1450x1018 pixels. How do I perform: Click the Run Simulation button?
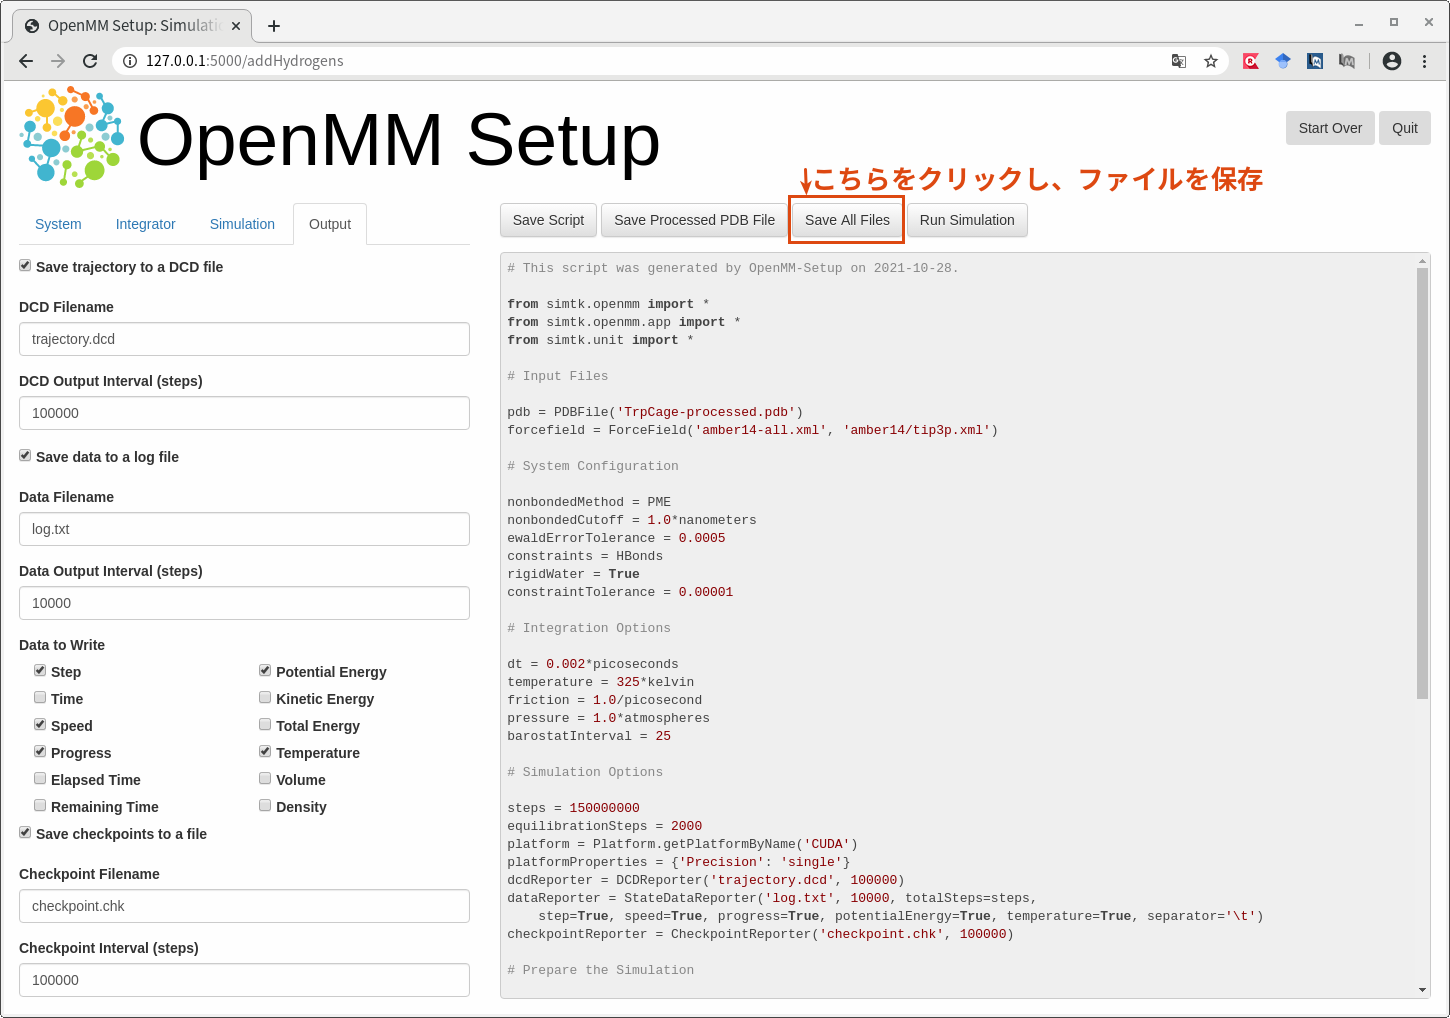[x=966, y=220]
